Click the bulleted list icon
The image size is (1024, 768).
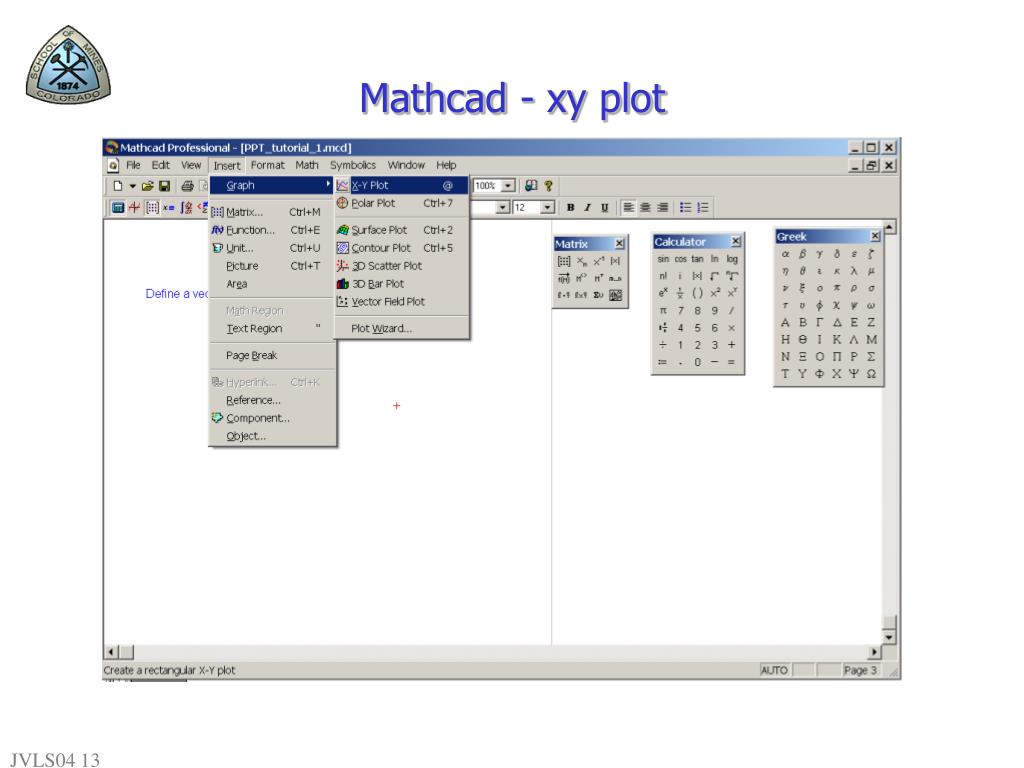coord(685,207)
